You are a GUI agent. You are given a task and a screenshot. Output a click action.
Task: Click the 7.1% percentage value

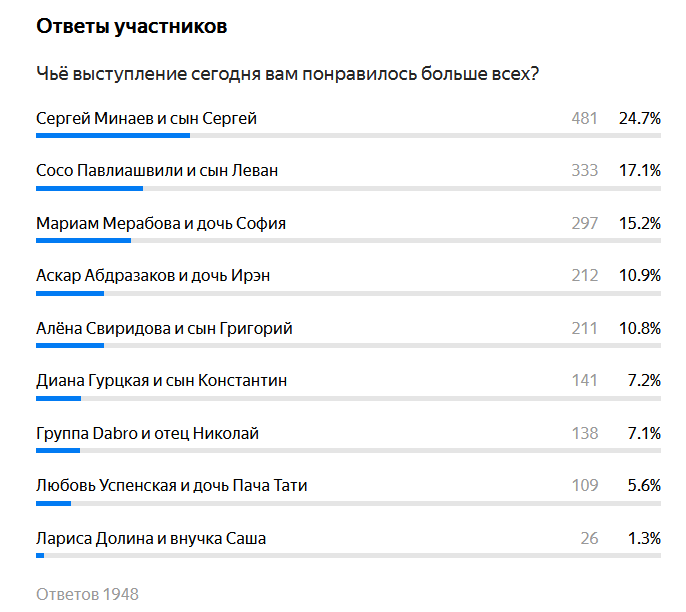pos(642,433)
